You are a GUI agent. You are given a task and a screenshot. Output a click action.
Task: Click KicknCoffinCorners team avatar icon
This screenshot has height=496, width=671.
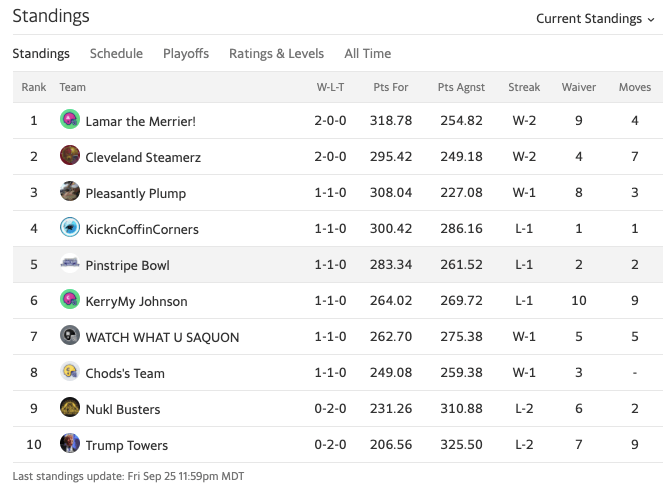click(x=70, y=228)
